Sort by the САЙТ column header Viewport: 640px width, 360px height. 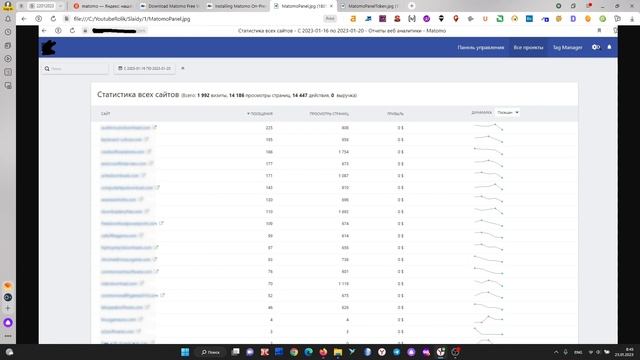(x=106, y=113)
